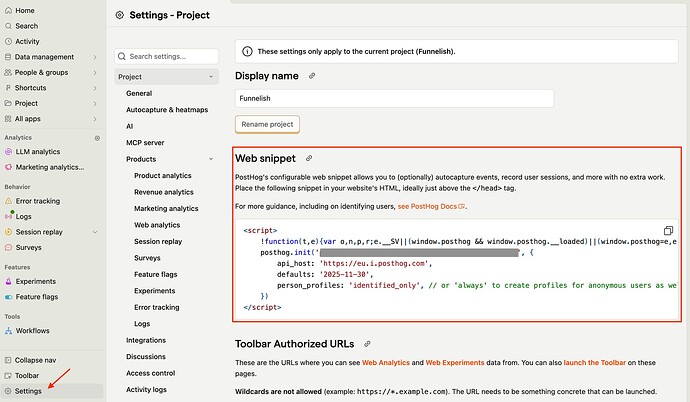Click the gear icon for Settings in sidebar
690x402 pixels.
(x=9, y=391)
